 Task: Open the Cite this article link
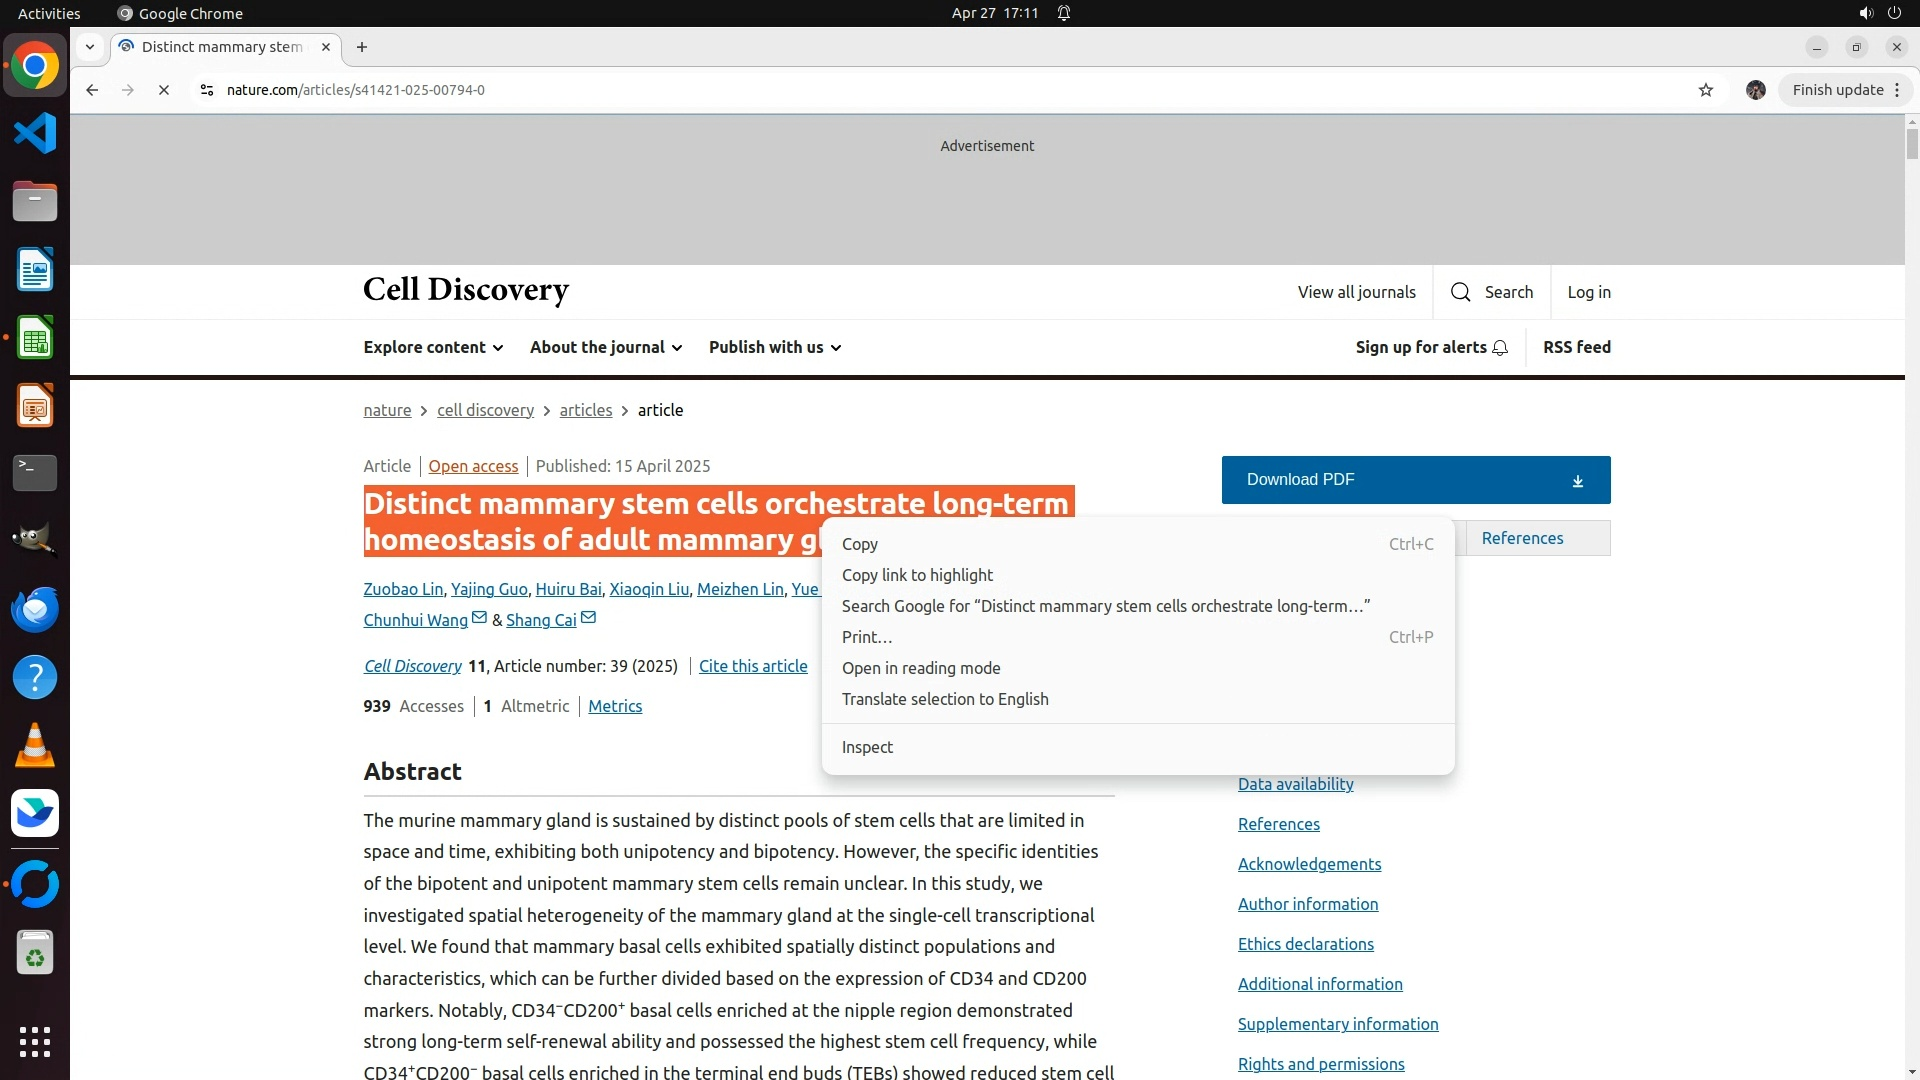click(753, 666)
